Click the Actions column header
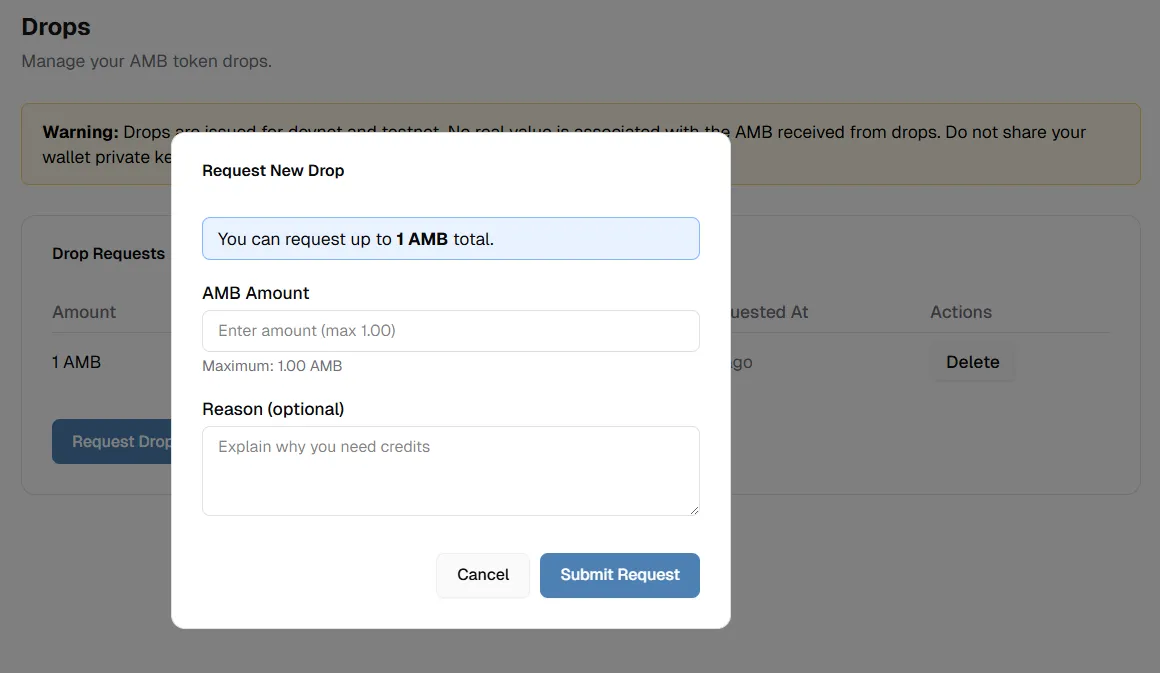 (960, 312)
